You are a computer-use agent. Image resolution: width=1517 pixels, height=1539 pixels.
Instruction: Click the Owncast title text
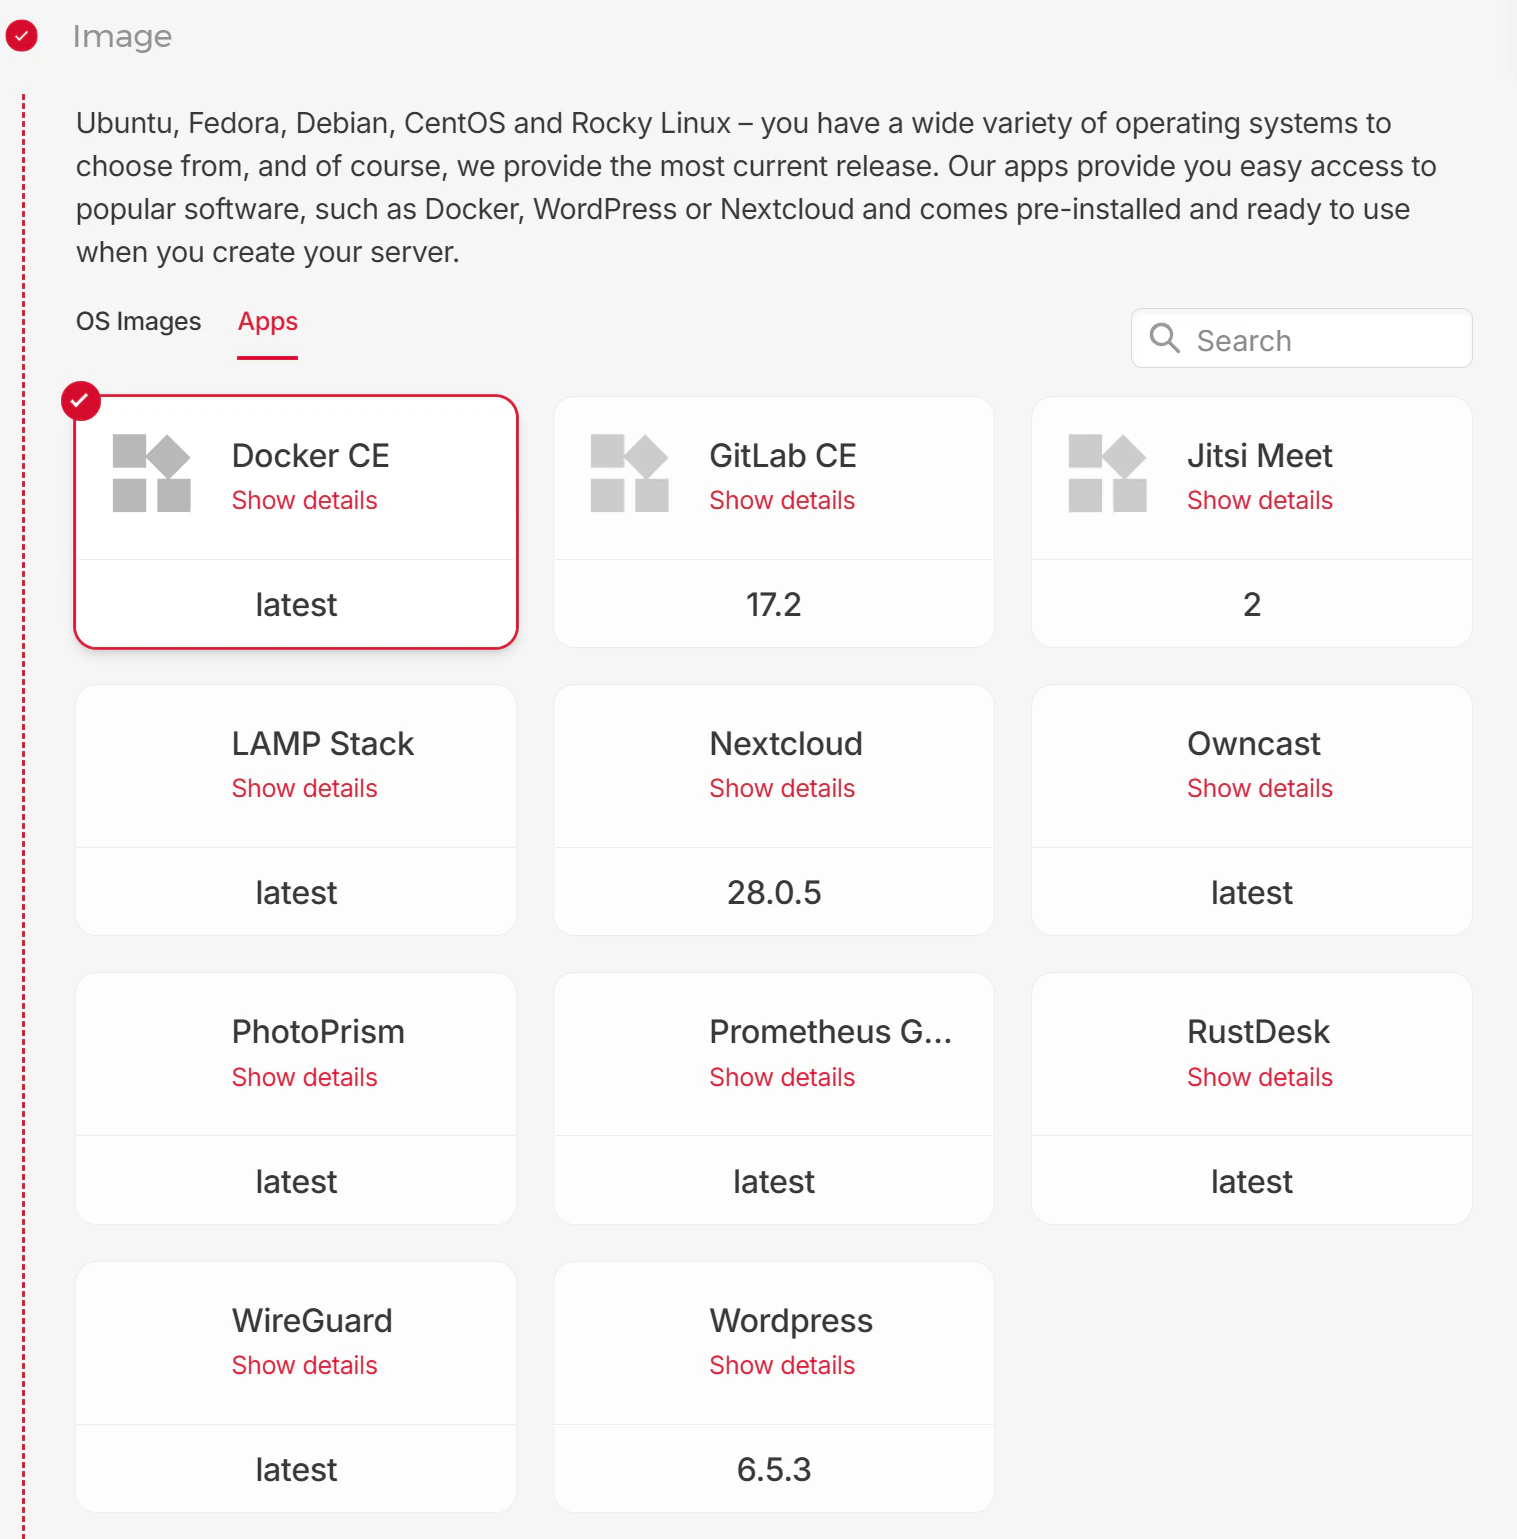(x=1254, y=743)
